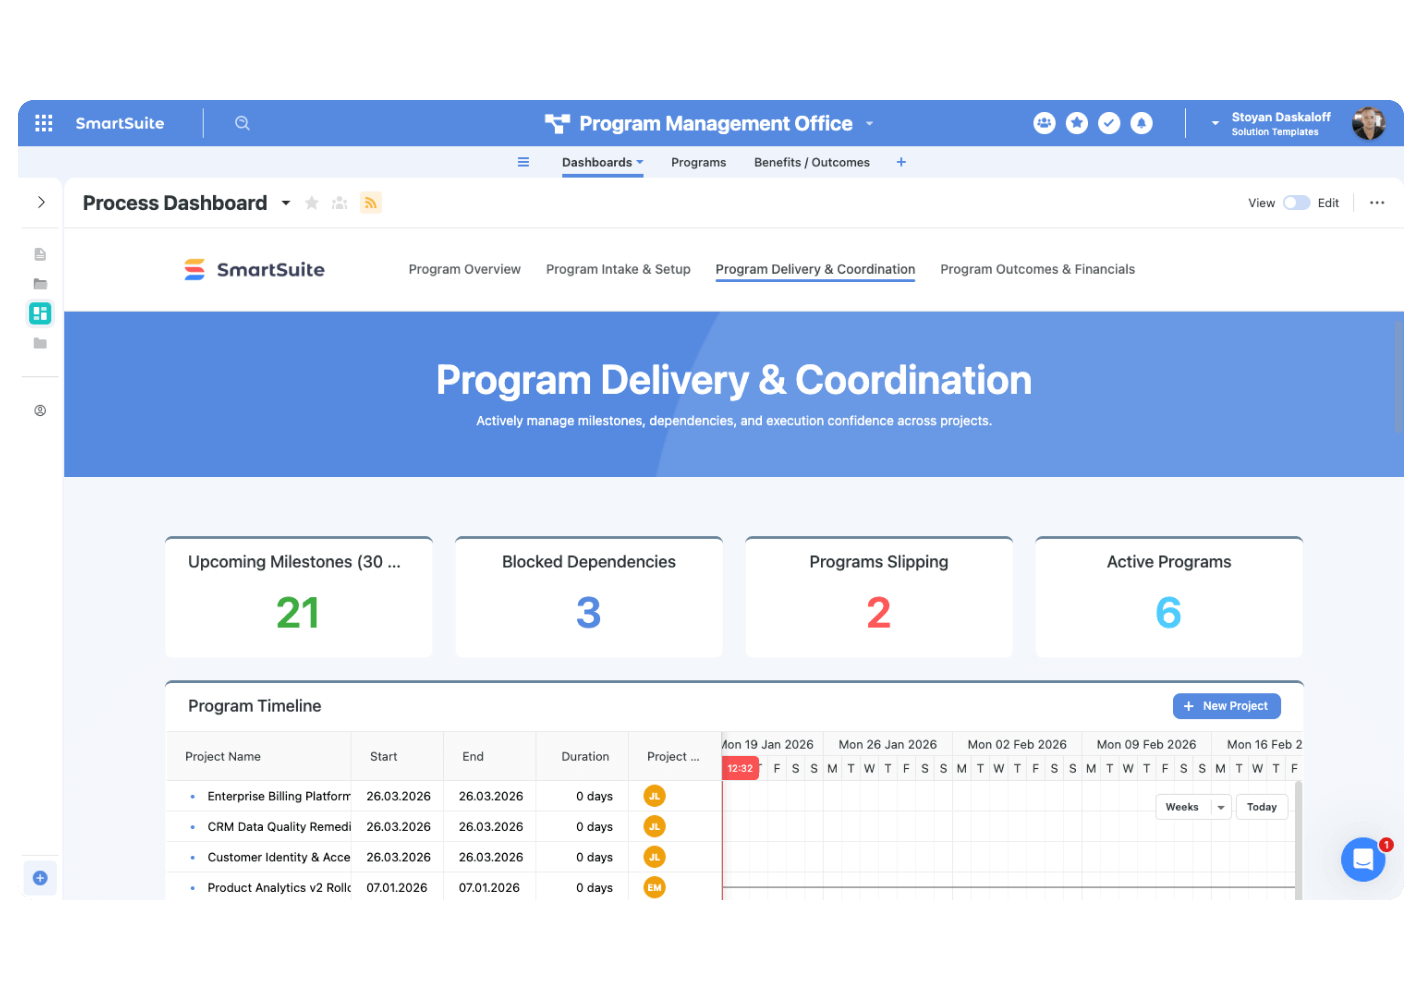Open the apps grid launcher icon
1420x1000 pixels.
click(43, 123)
